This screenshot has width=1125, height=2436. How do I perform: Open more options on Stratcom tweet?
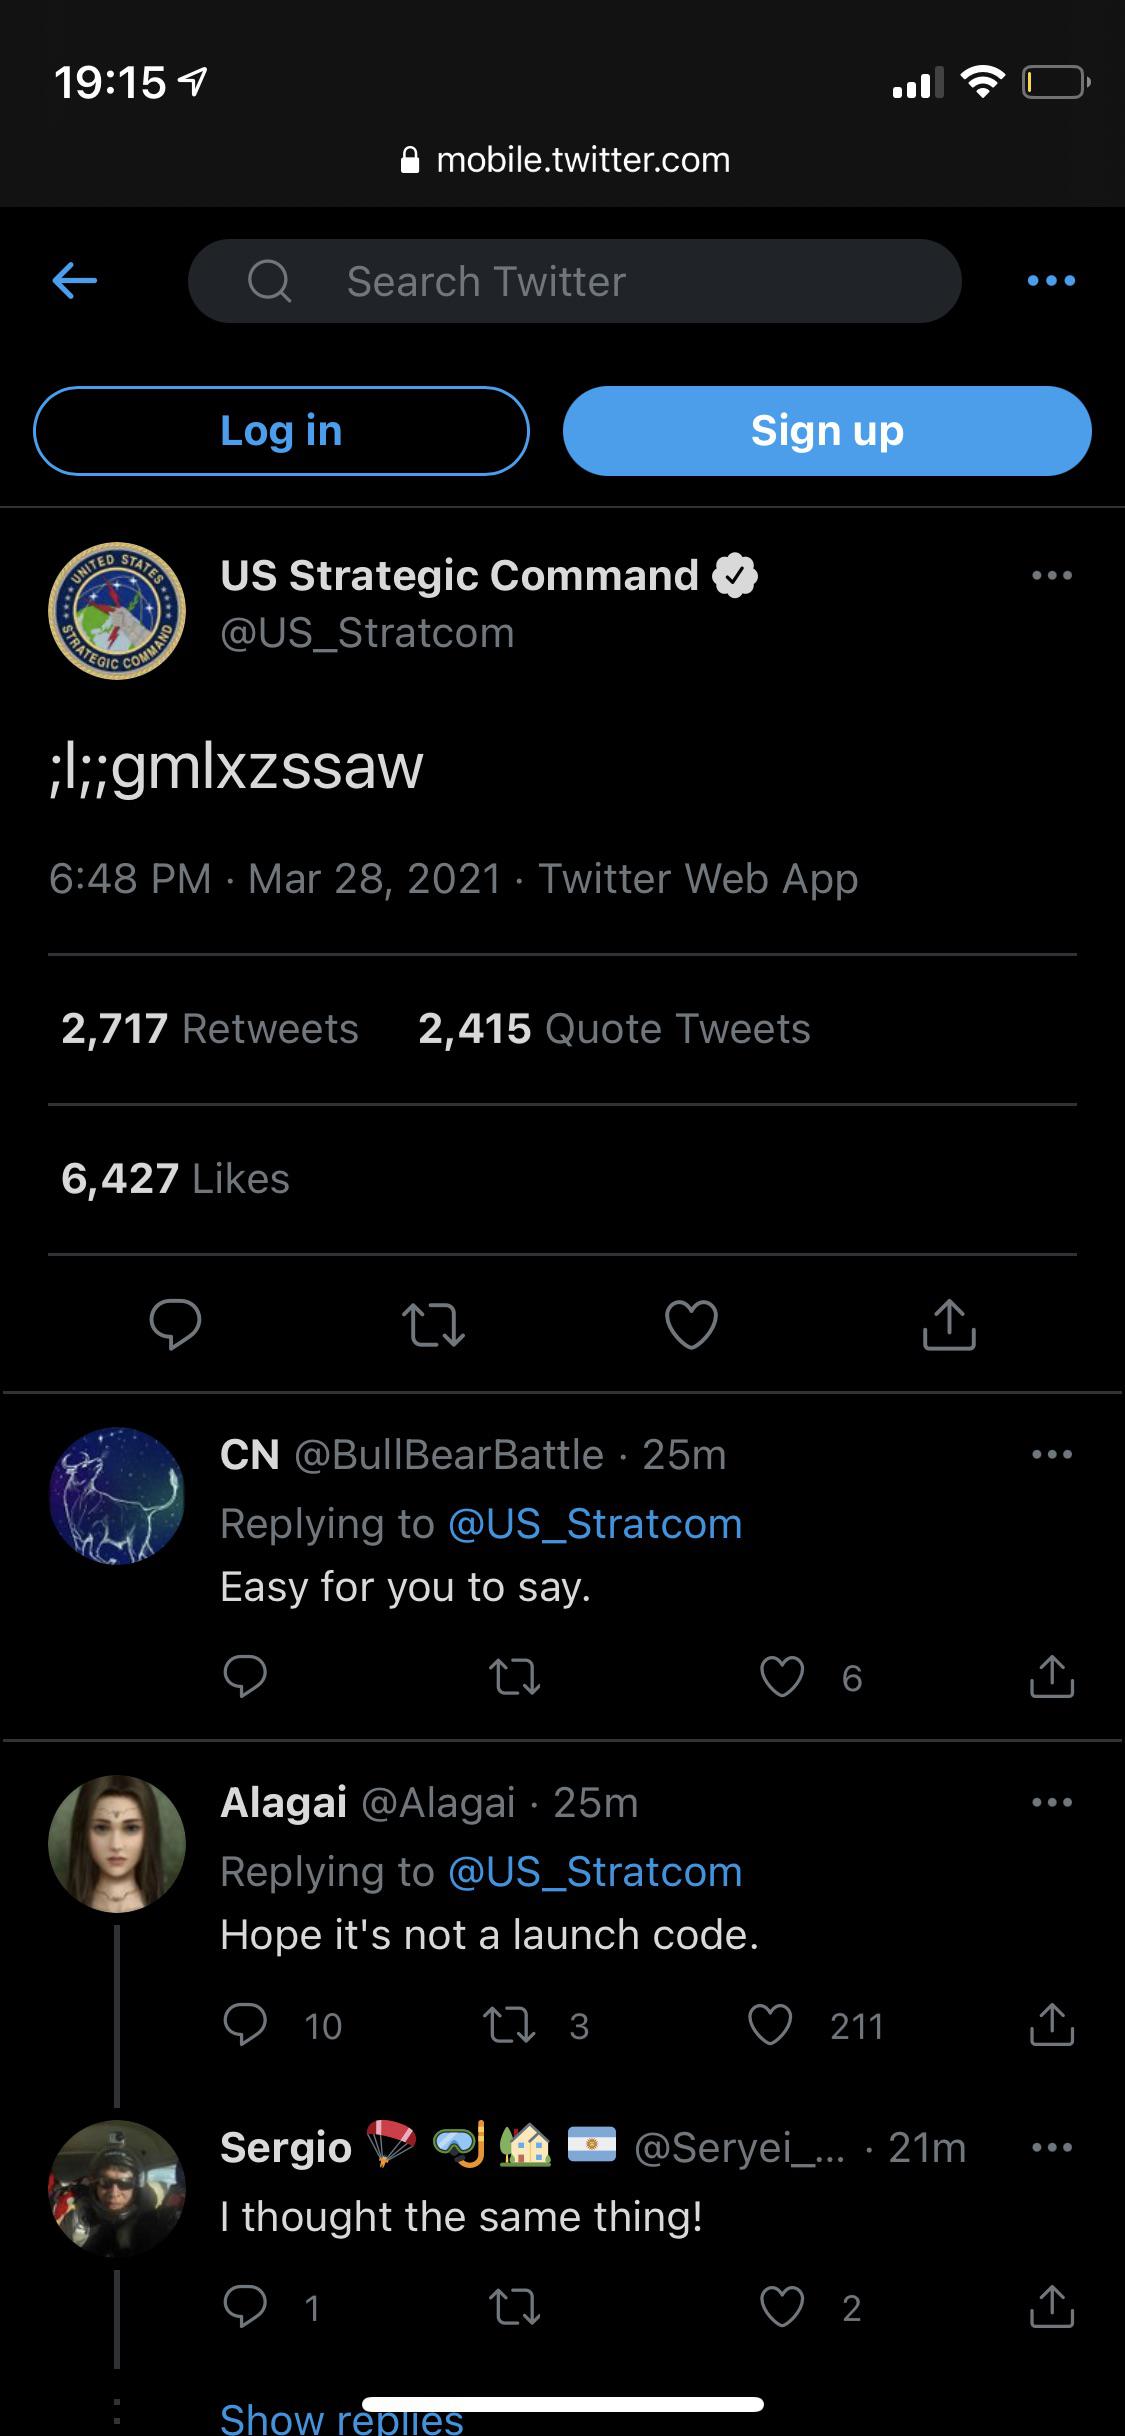(1051, 576)
